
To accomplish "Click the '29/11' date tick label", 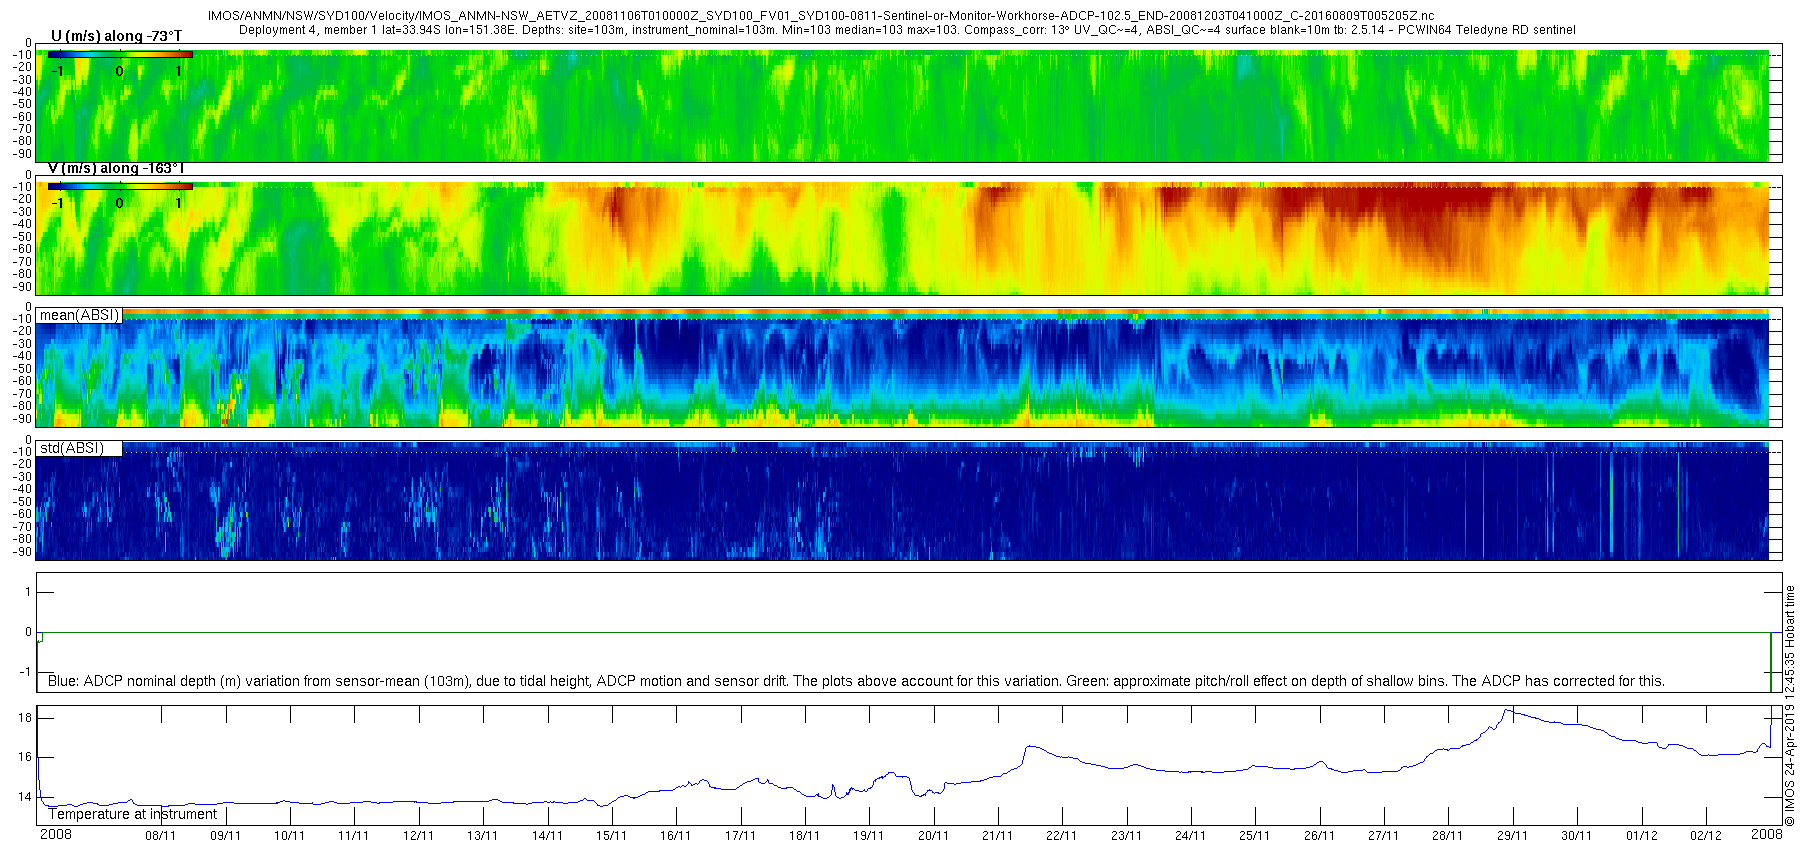I will point(1512,836).
